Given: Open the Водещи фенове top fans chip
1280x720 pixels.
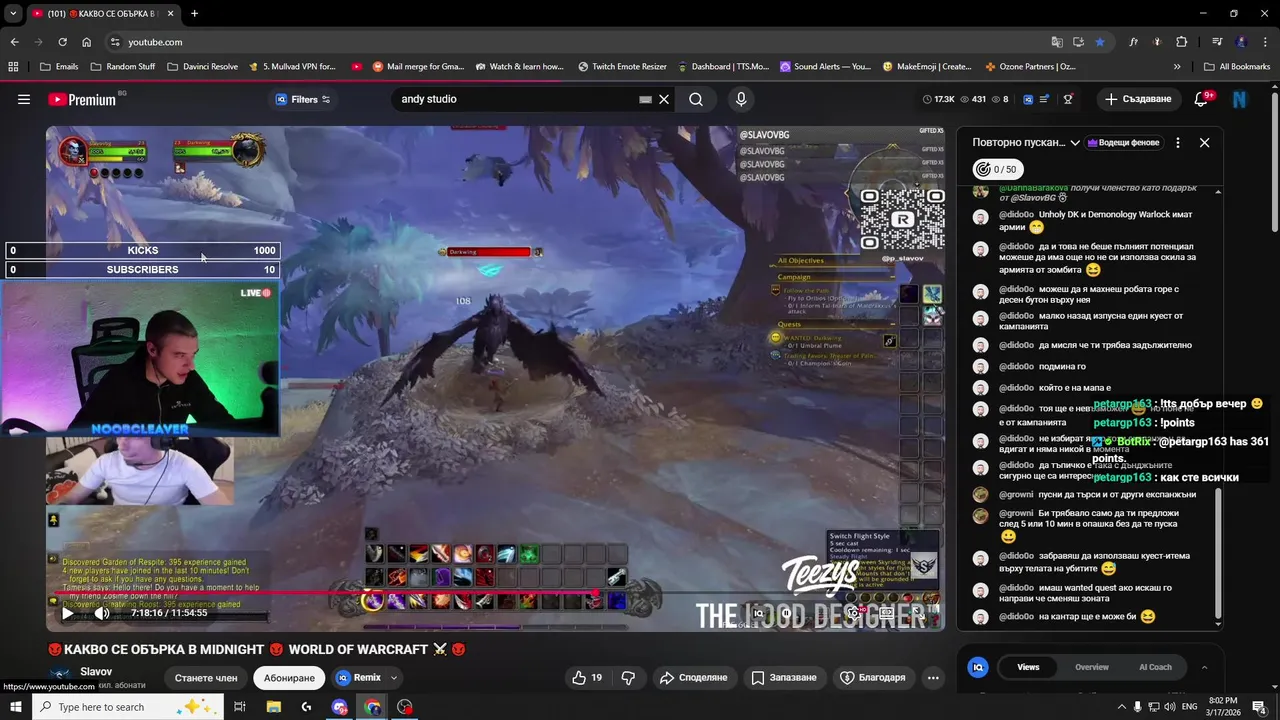Looking at the screenshot, I should 1124,143.
